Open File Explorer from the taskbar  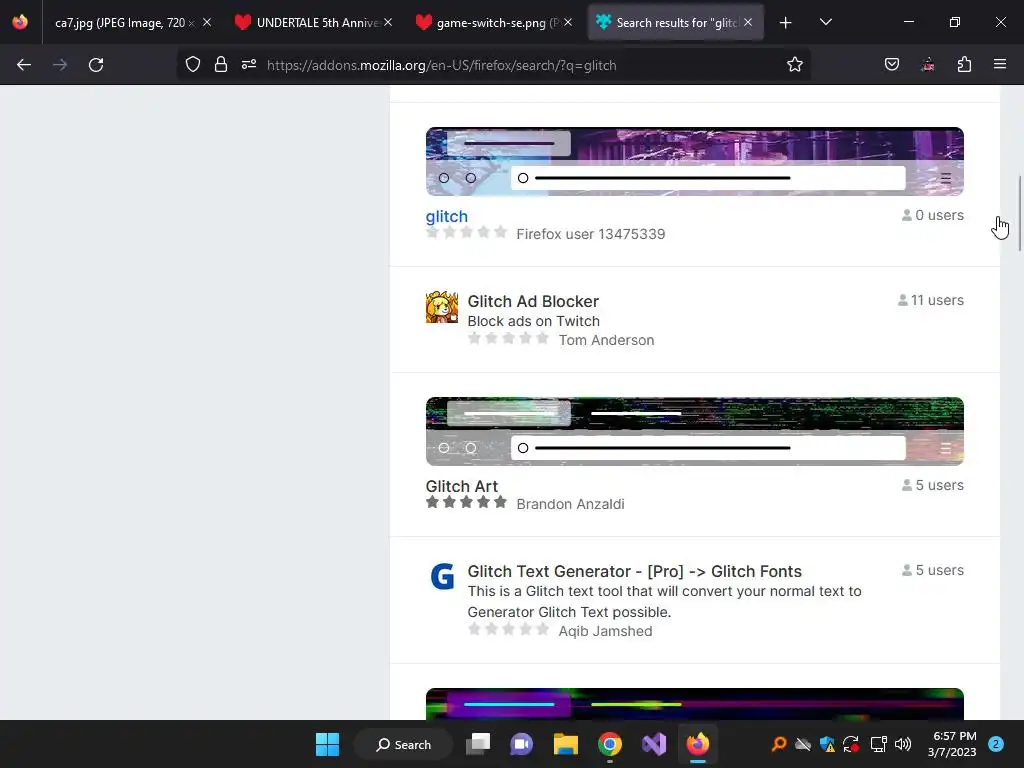(566, 744)
